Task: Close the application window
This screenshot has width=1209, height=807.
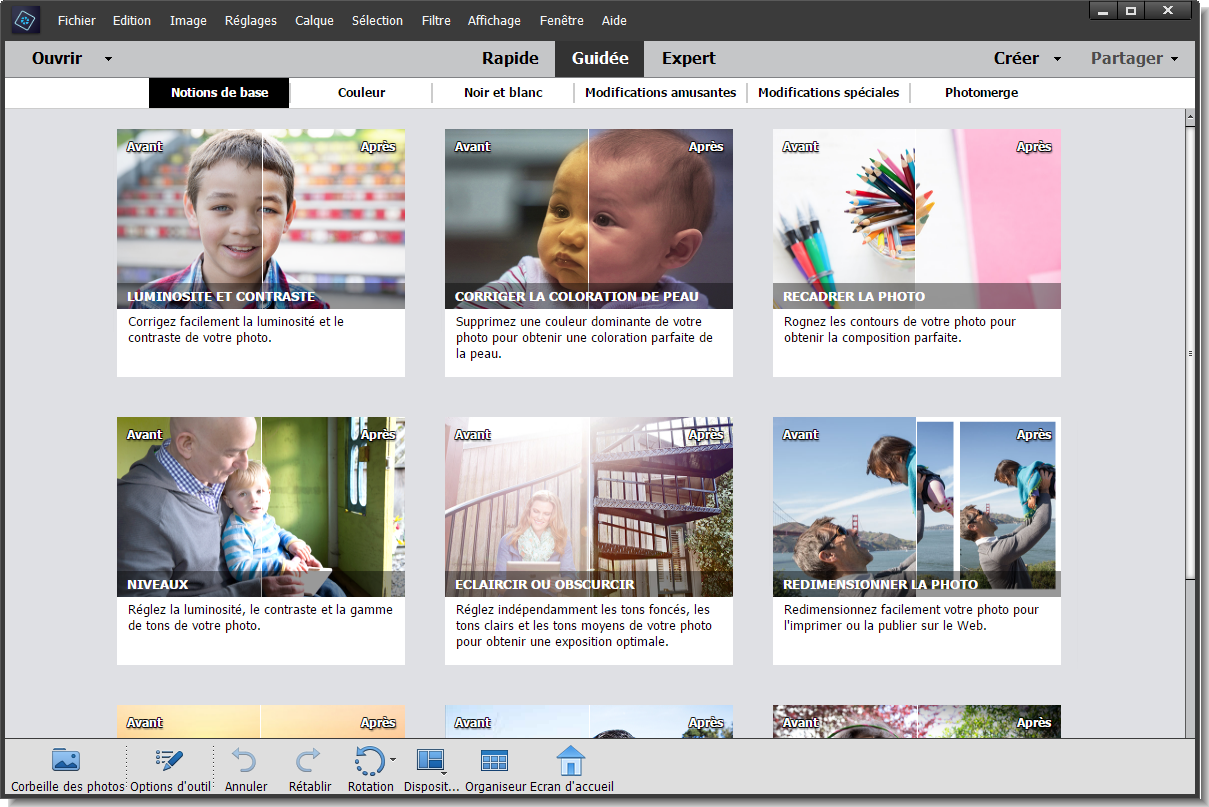Action: click(1168, 10)
